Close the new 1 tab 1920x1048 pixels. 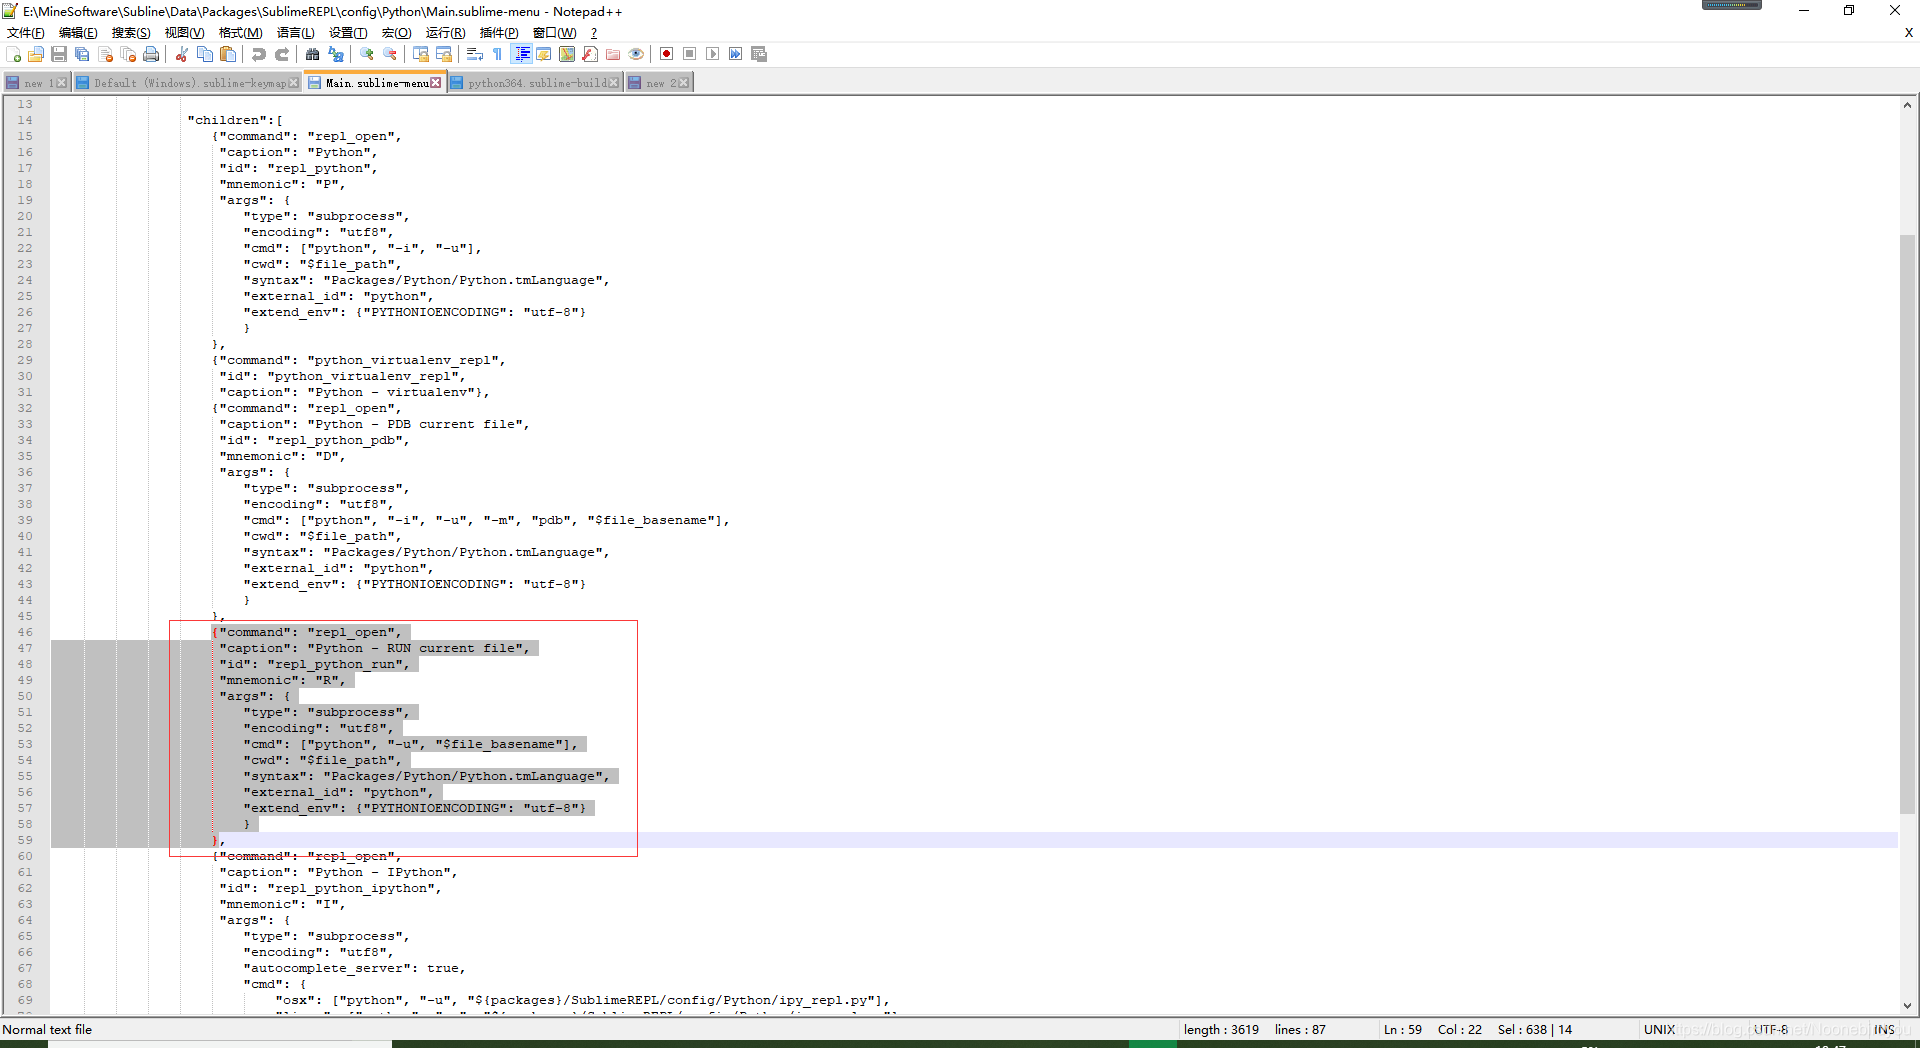62,83
